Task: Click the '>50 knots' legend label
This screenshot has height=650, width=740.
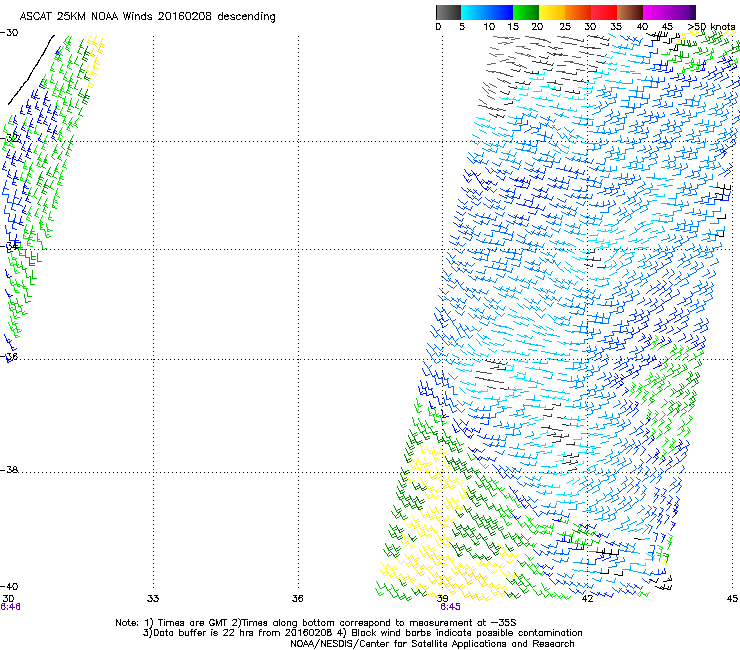Action: coord(711,27)
